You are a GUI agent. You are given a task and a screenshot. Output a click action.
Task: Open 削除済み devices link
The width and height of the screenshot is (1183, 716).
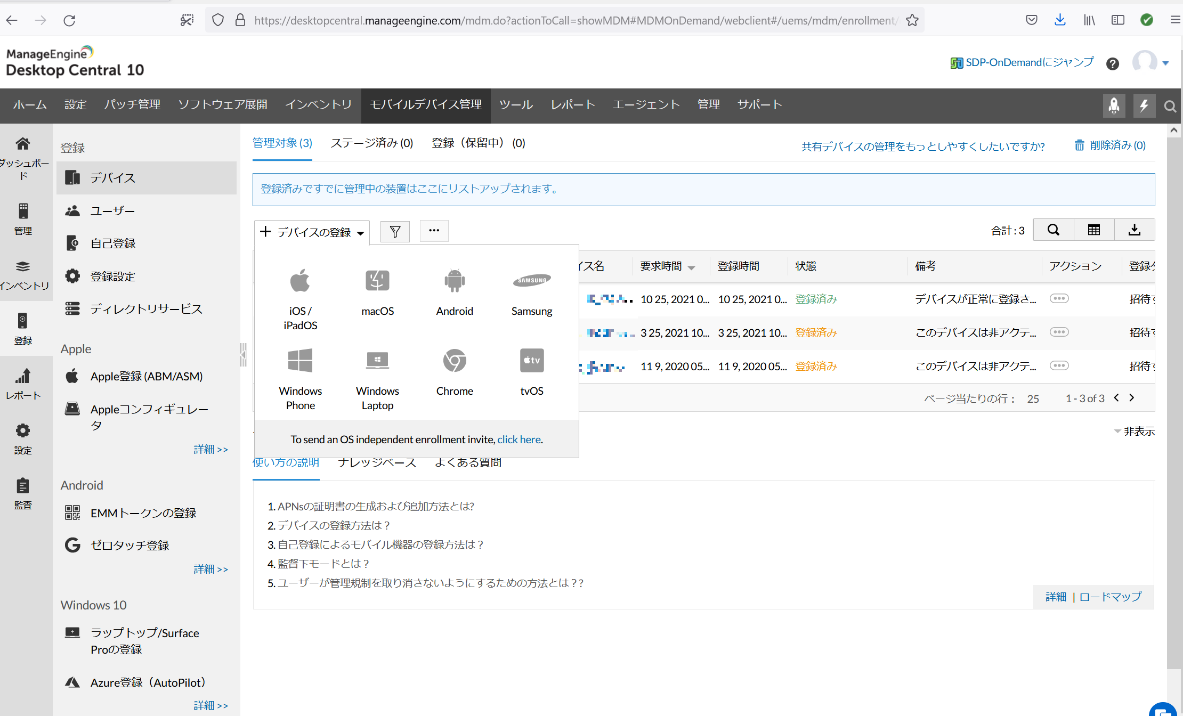click(1109, 145)
